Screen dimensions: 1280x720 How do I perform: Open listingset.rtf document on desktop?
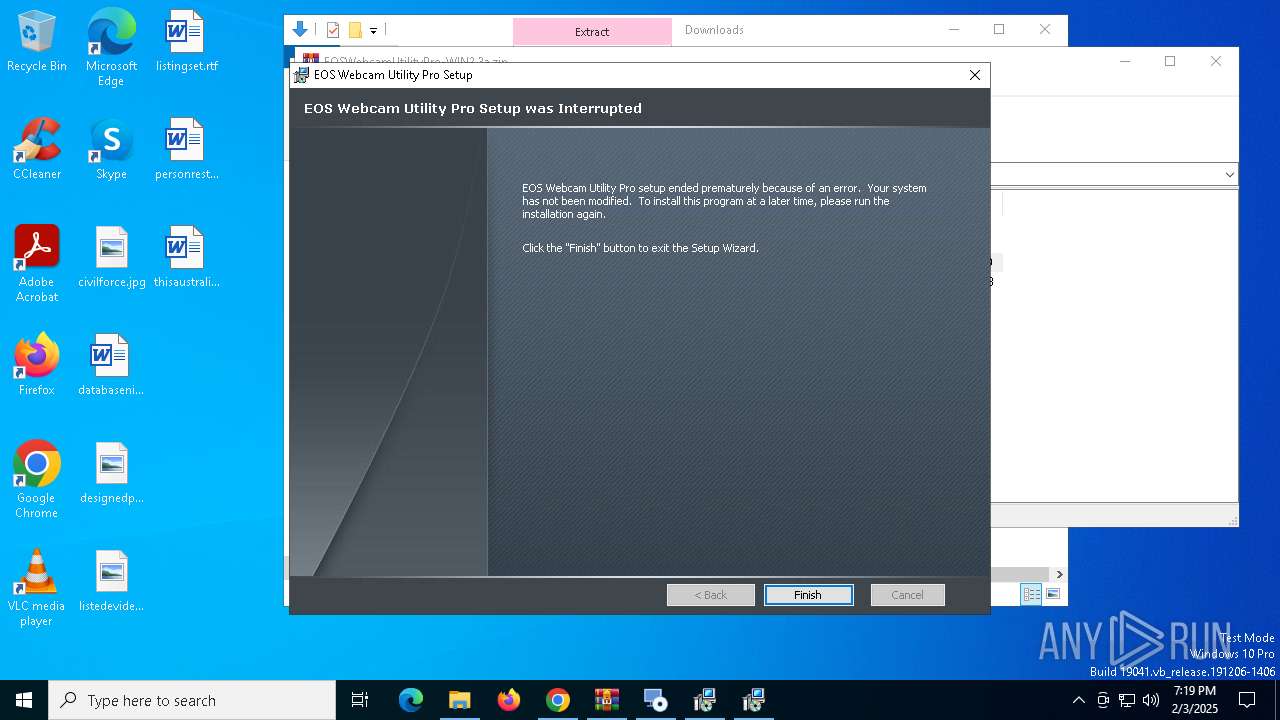186,42
